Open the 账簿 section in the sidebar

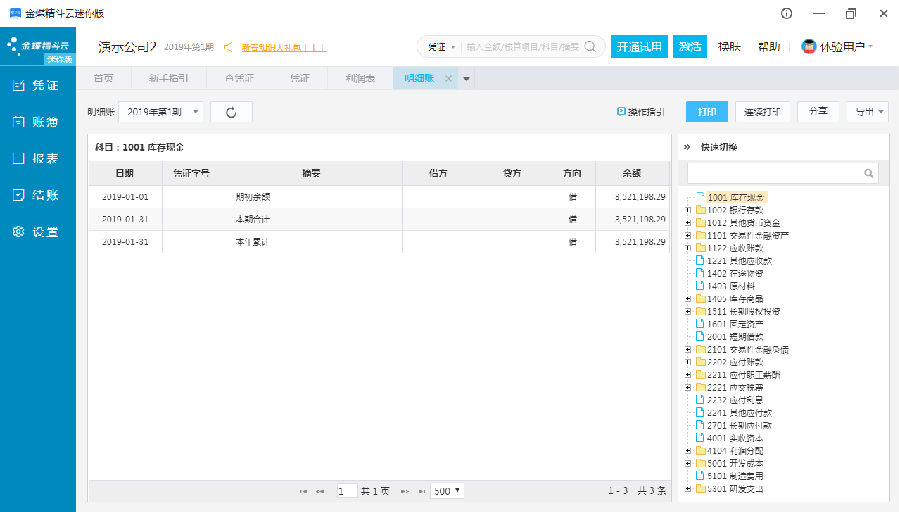pos(36,122)
